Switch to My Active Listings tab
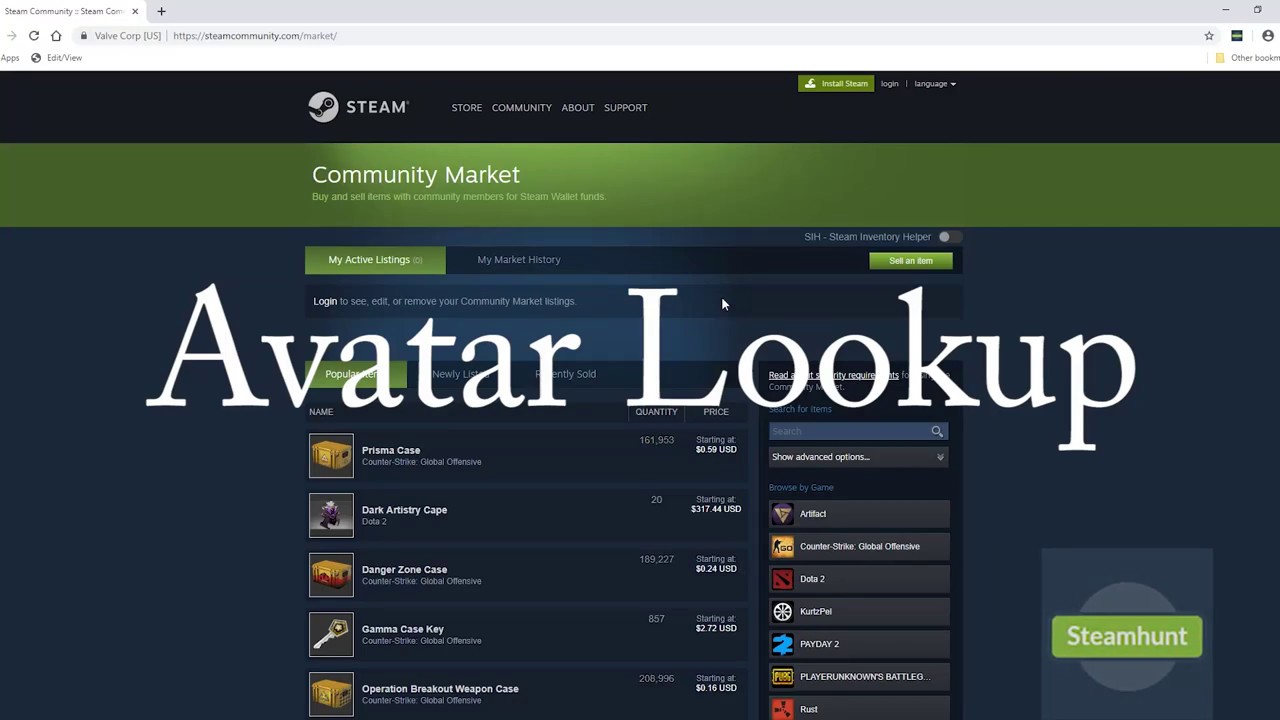The height and width of the screenshot is (720, 1280). tap(375, 260)
